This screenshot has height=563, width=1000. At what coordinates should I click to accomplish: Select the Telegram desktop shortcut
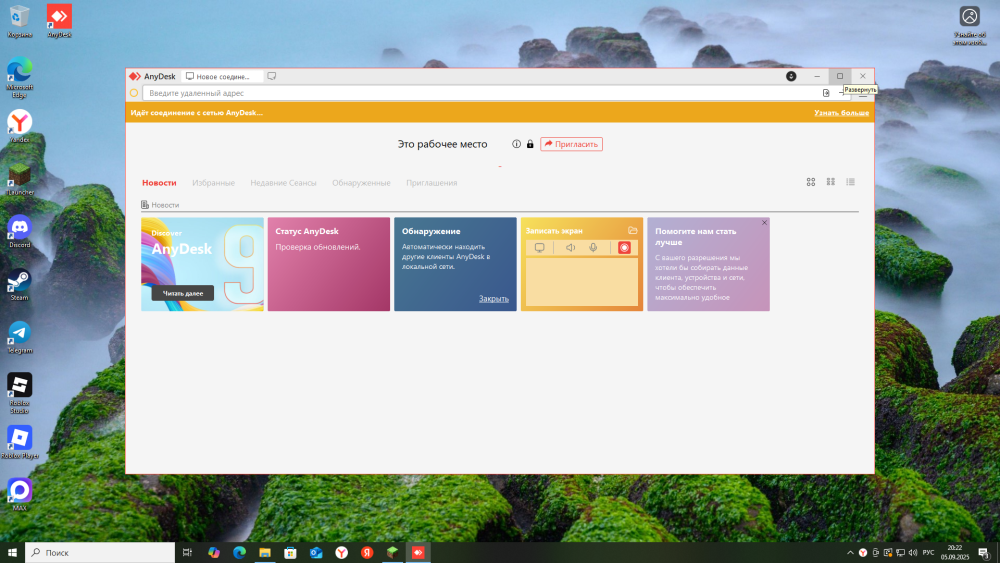[20, 337]
